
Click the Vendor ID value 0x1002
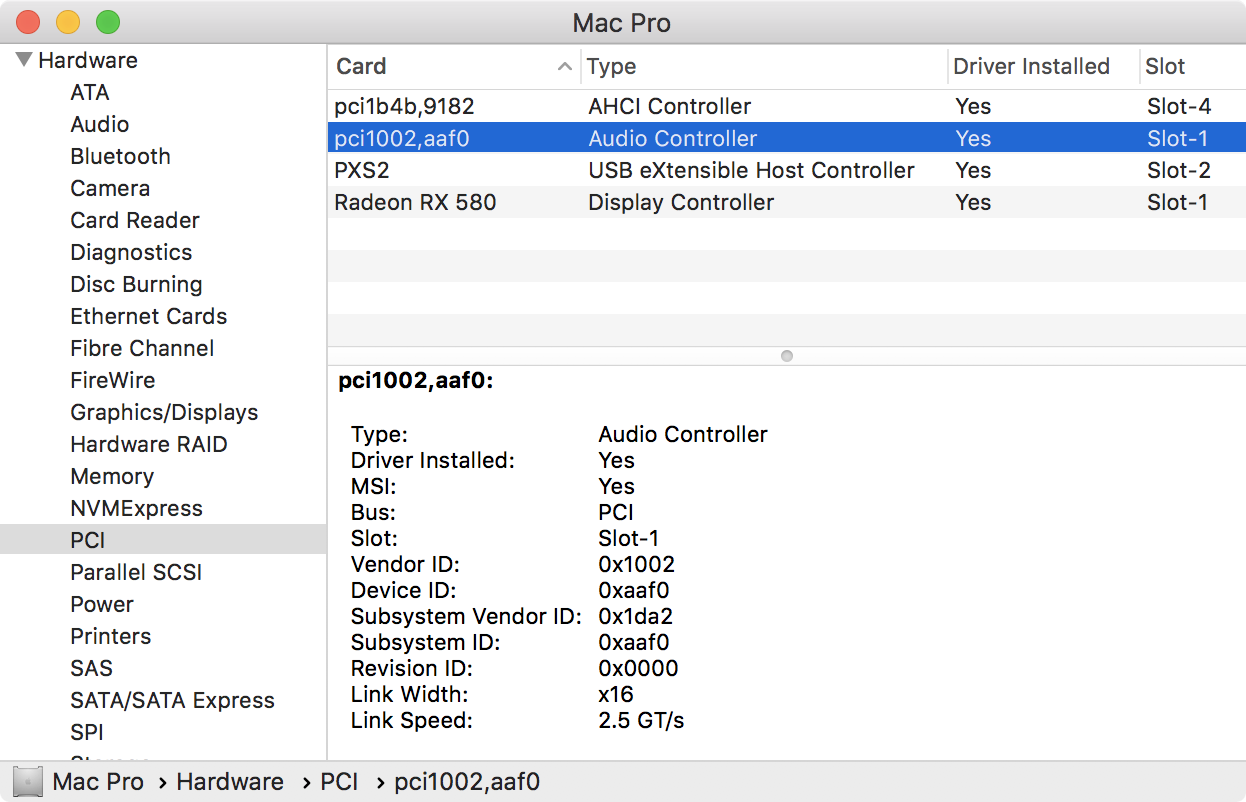click(636, 564)
